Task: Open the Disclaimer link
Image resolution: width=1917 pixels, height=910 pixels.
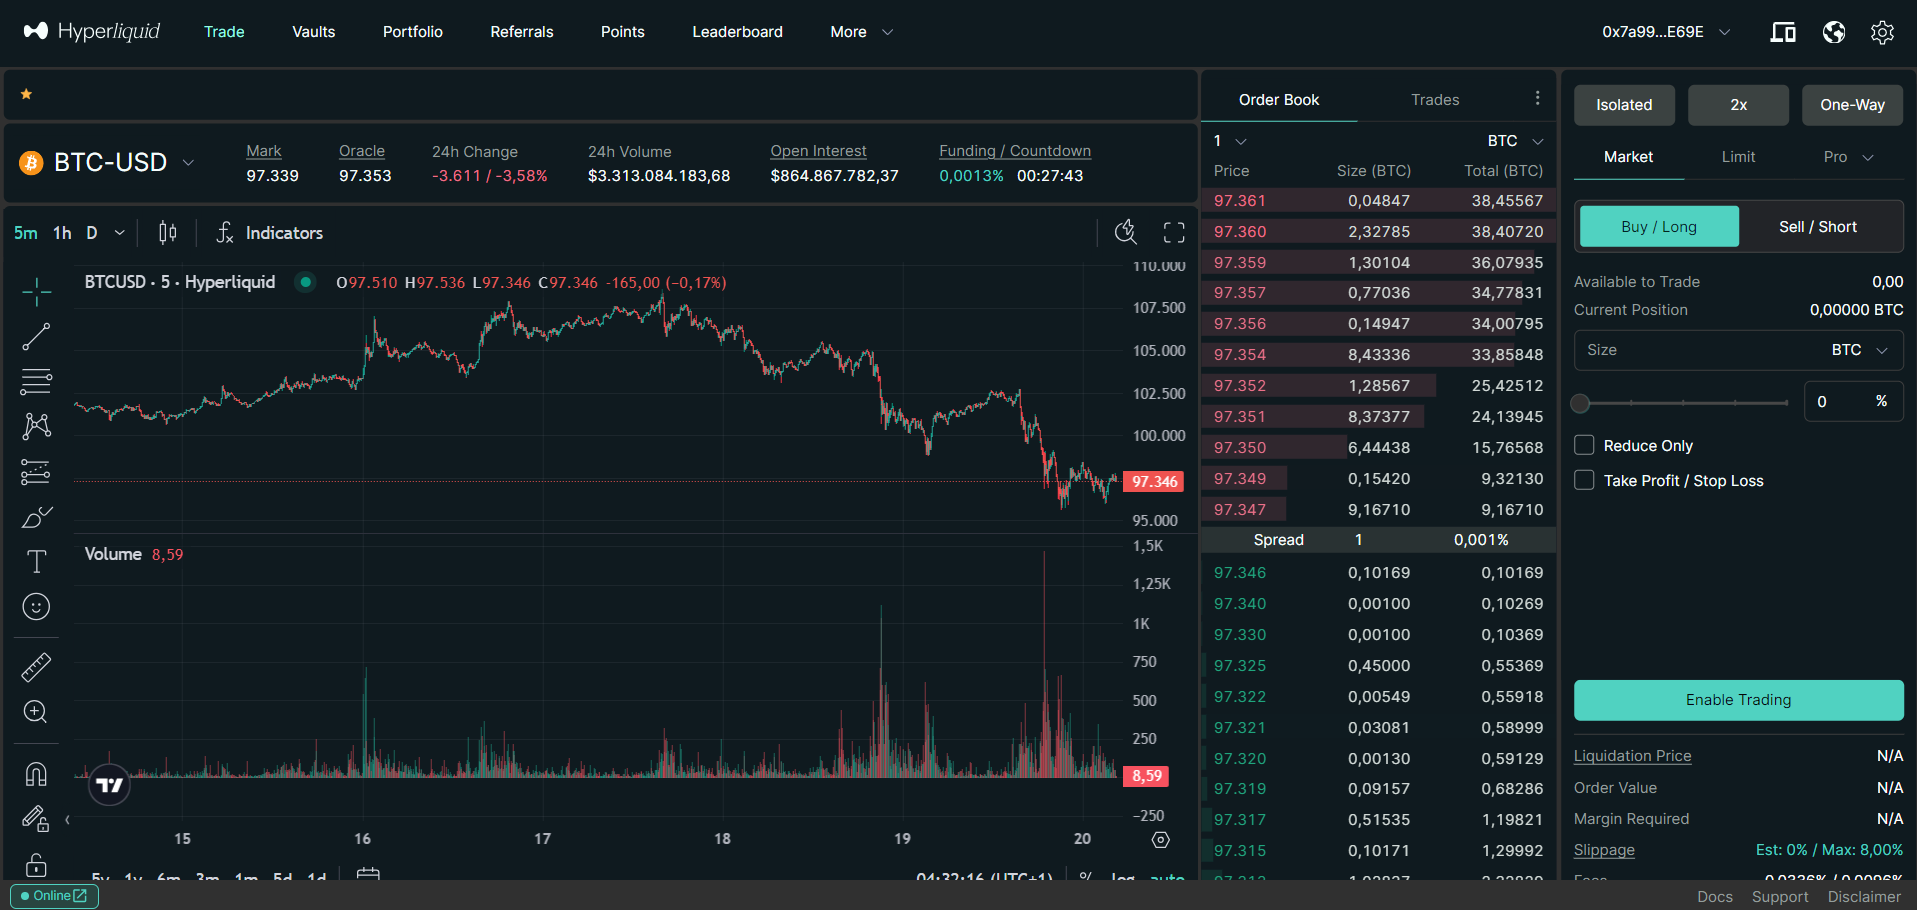Action: 1864,897
